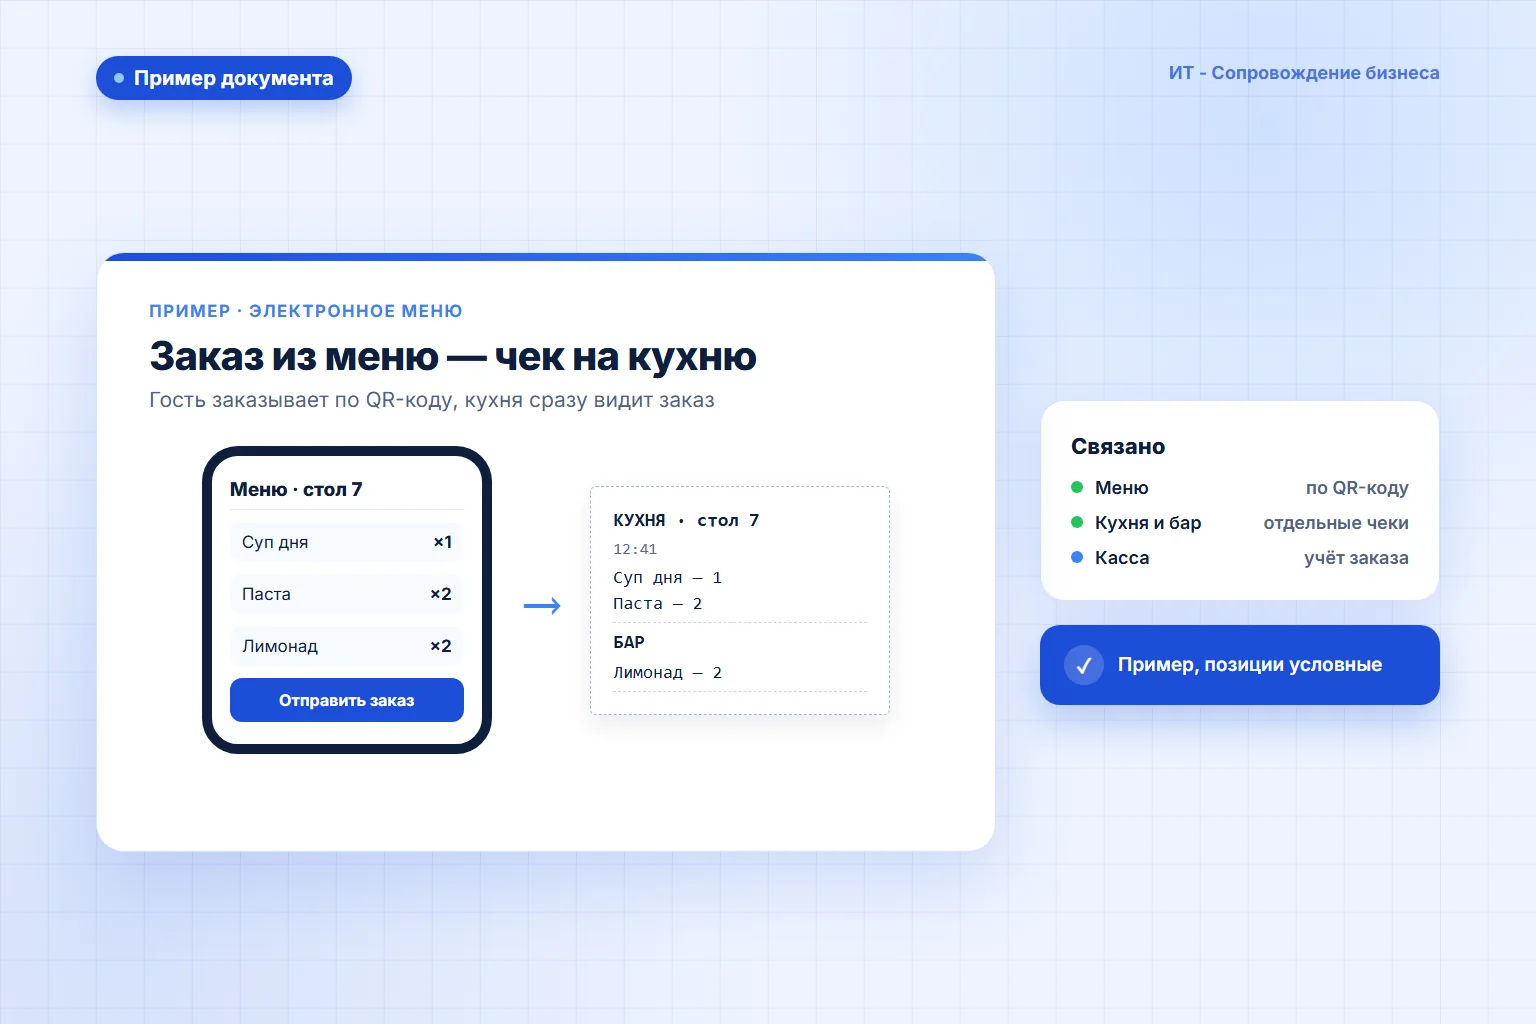Open the «ИТ - Сопровождение бизнеса» link
This screenshot has width=1536, height=1024.
coord(1304,73)
